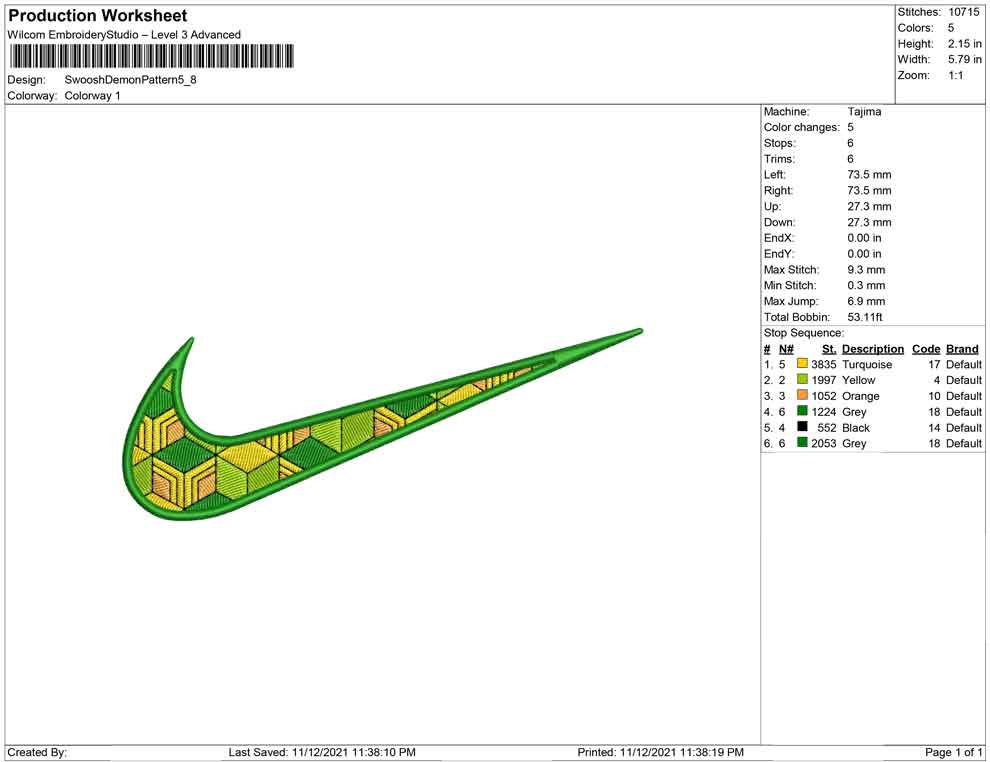Select the design name 'SwooshDemonPattern5_8'
The width and height of the screenshot is (990, 762).
[130, 80]
